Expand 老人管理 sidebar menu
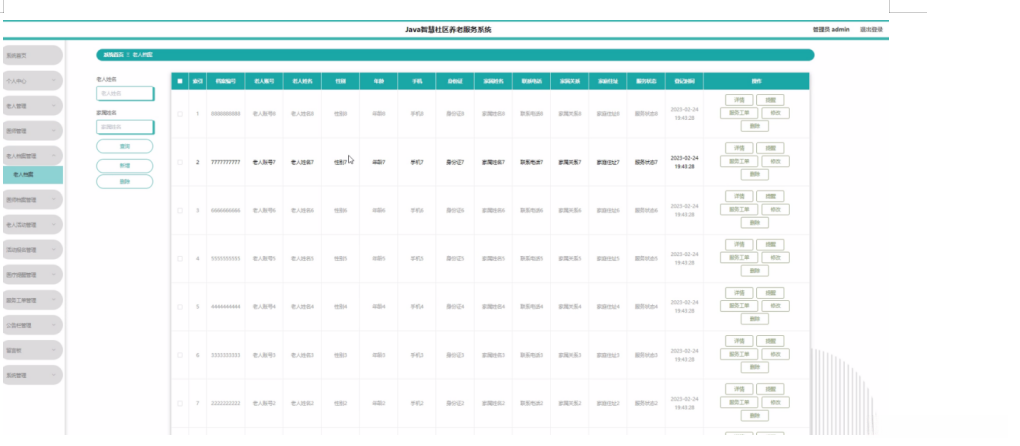The height and width of the screenshot is (446, 1020). click(x=33, y=105)
